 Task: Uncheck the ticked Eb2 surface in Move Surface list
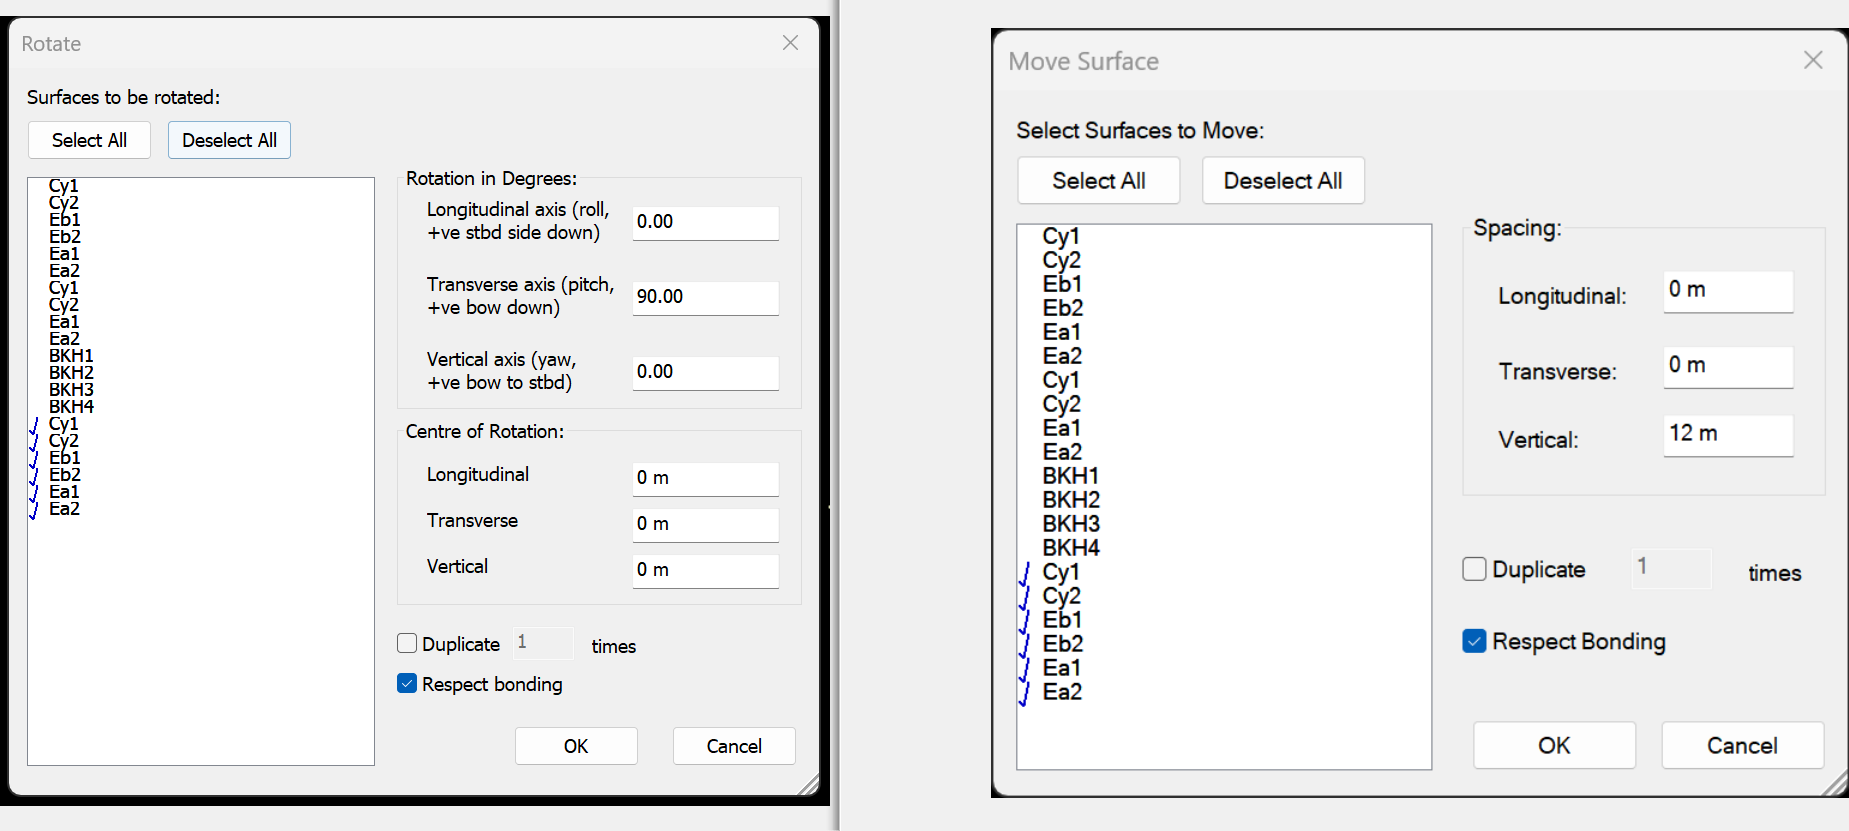(1062, 644)
